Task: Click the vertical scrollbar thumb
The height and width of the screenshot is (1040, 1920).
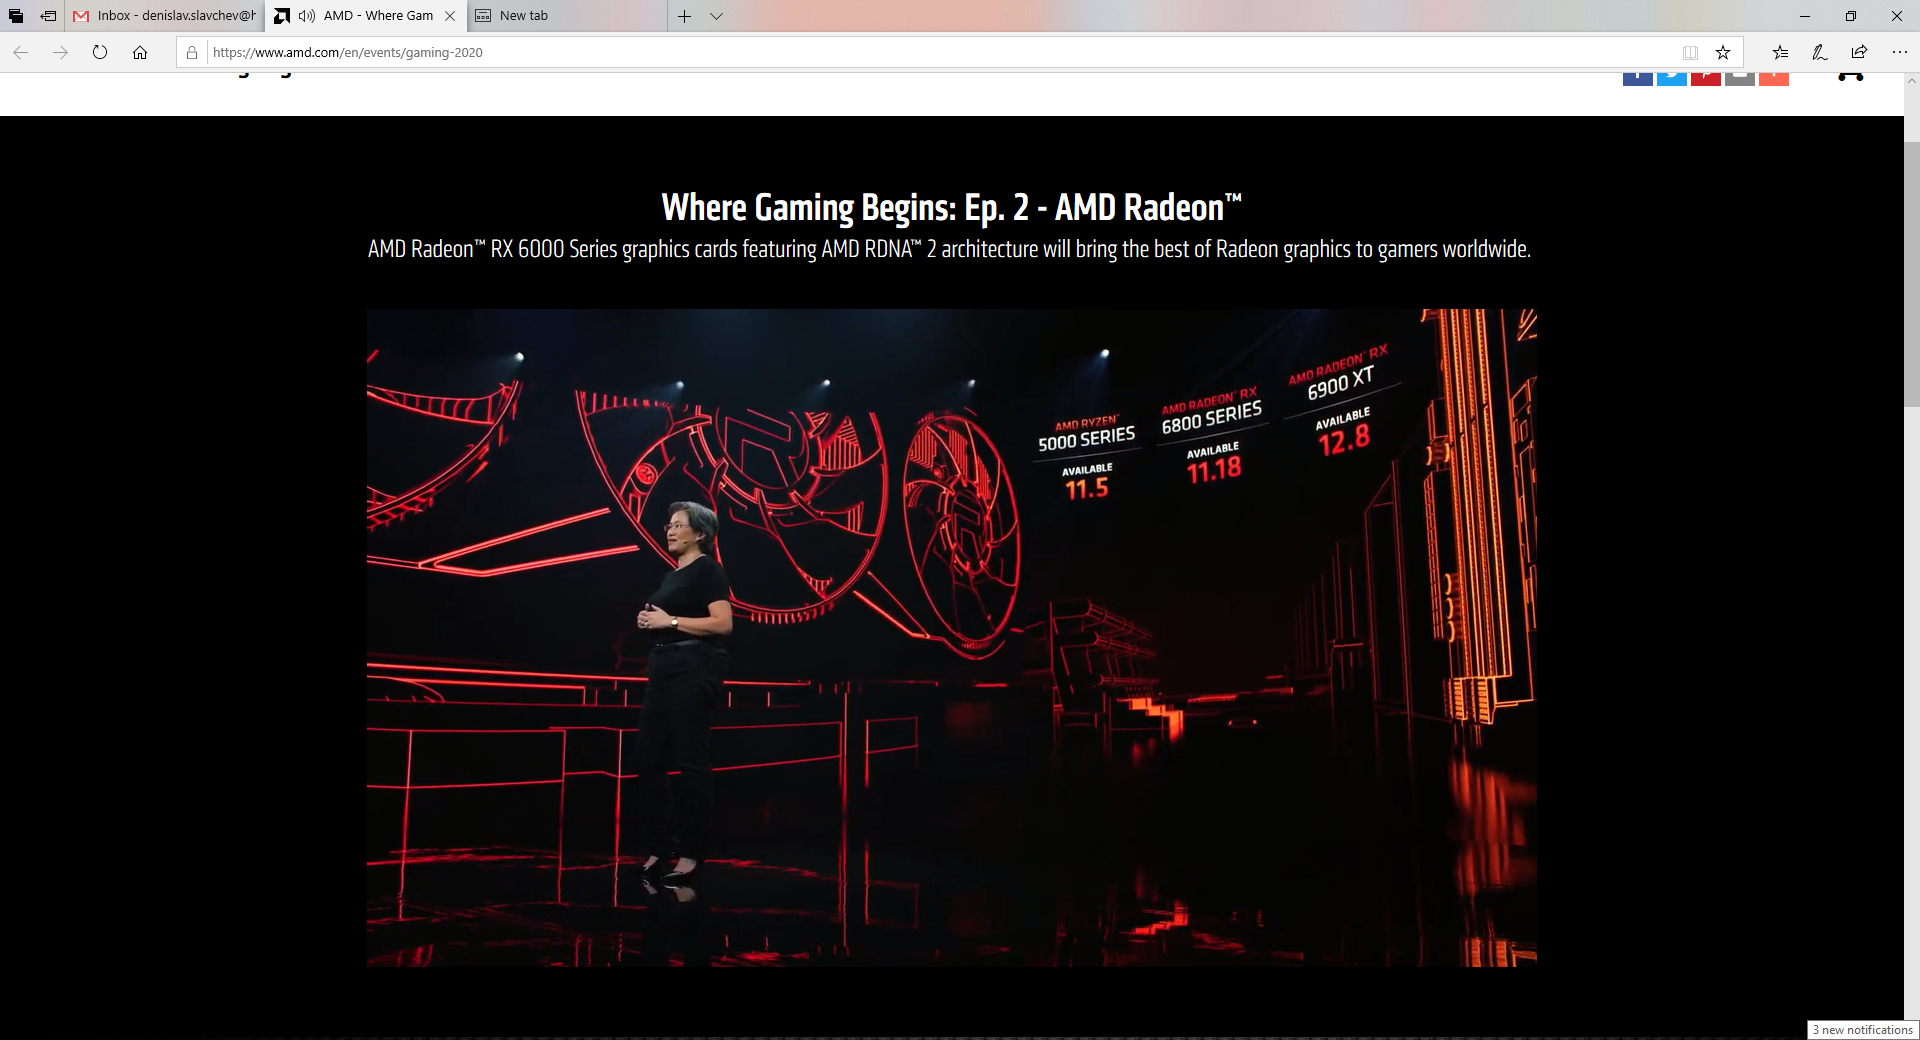Action: coord(1912,273)
